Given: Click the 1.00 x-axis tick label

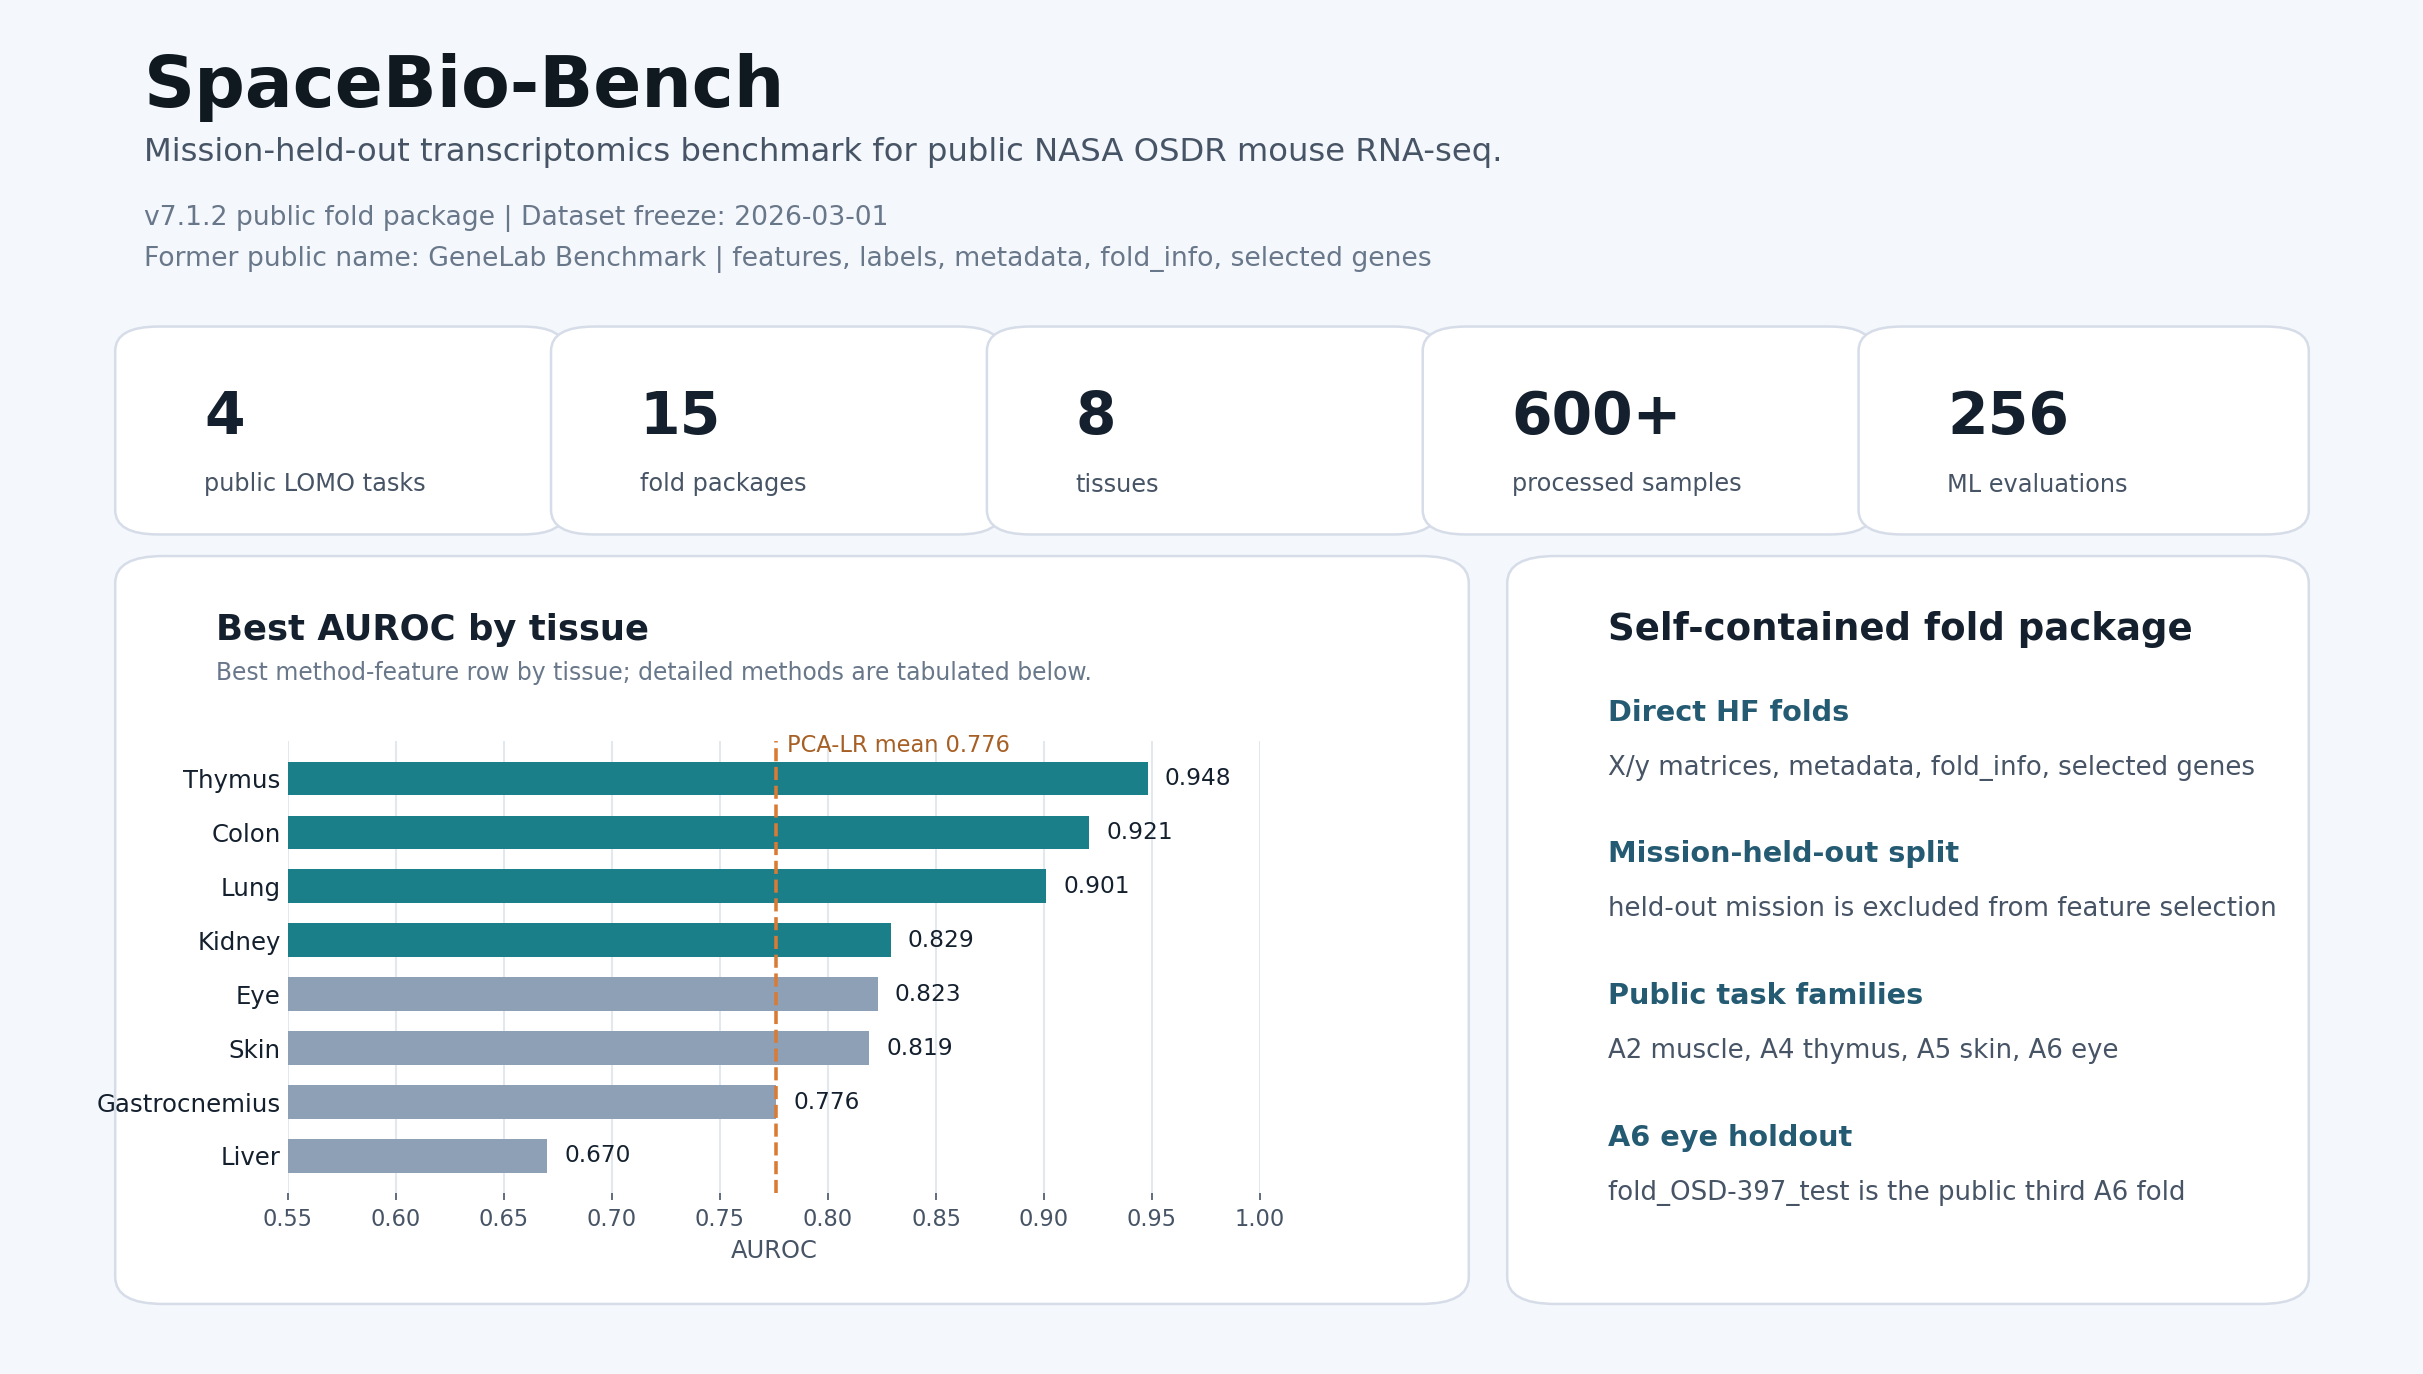Looking at the screenshot, I should point(1259,1218).
